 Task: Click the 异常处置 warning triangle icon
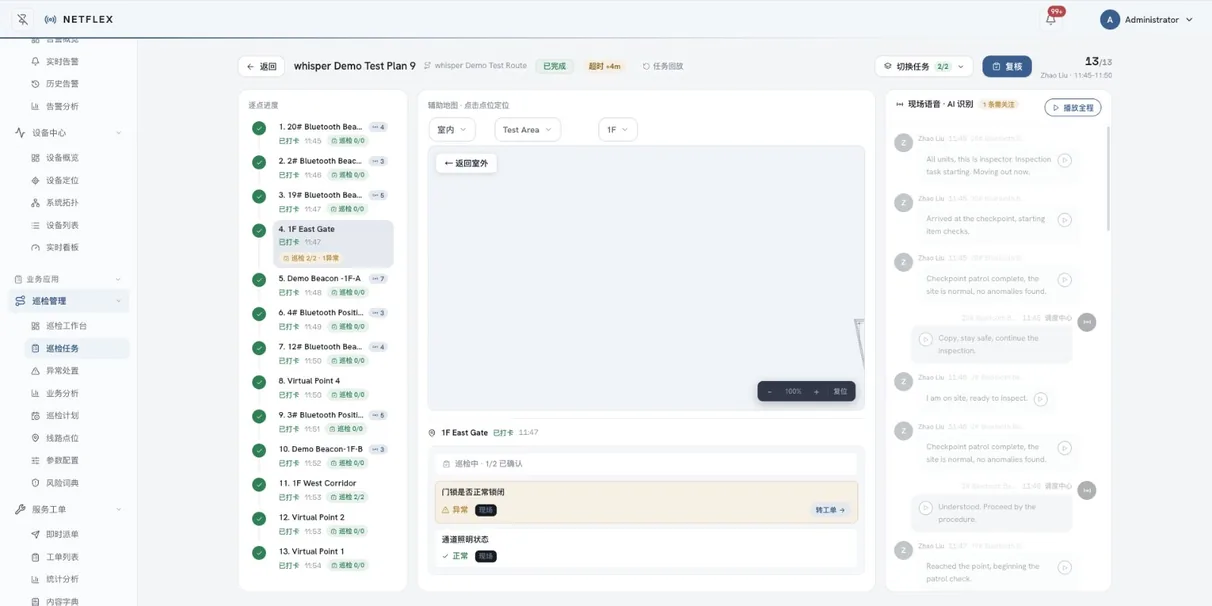pyautogui.click(x=35, y=371)
